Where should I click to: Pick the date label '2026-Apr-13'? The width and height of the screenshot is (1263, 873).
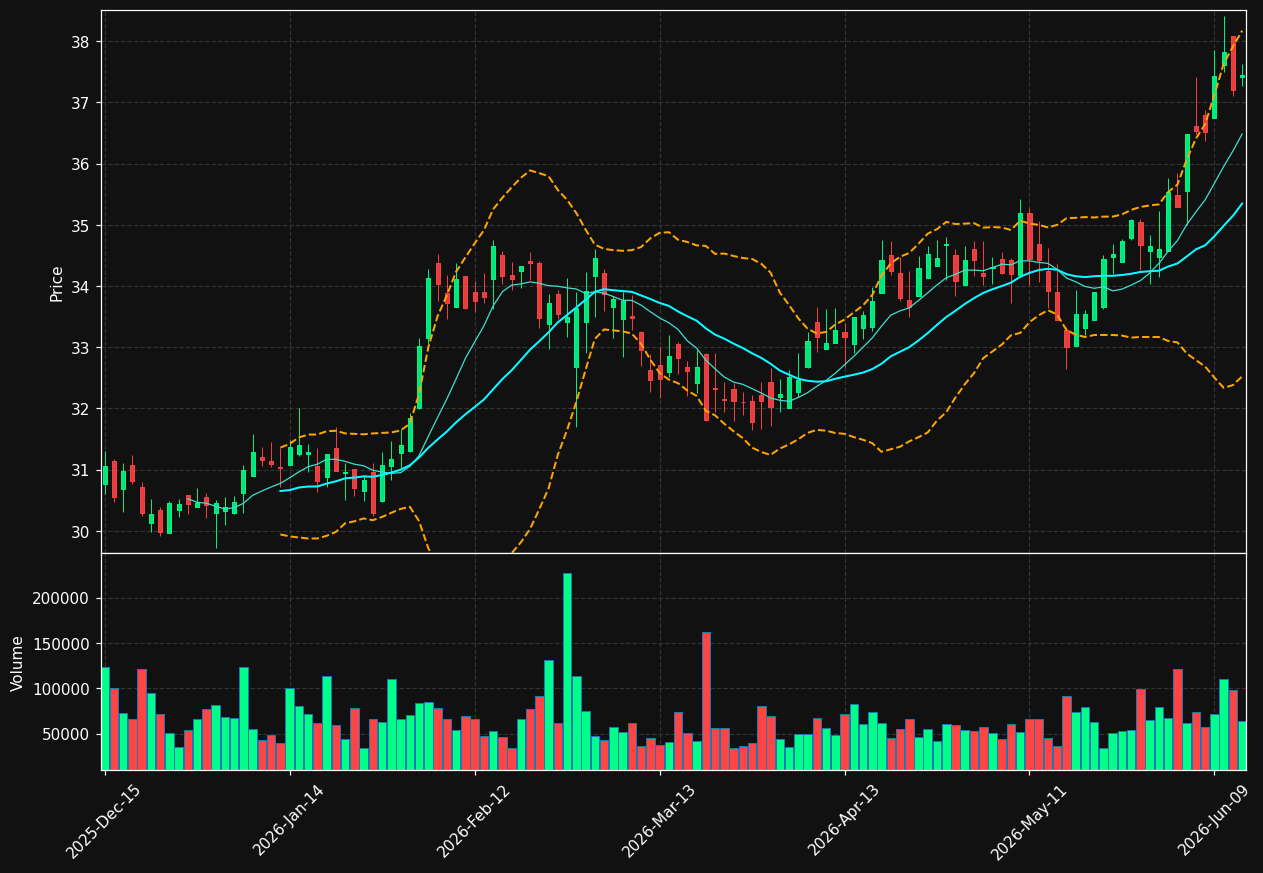coord(844,821)
